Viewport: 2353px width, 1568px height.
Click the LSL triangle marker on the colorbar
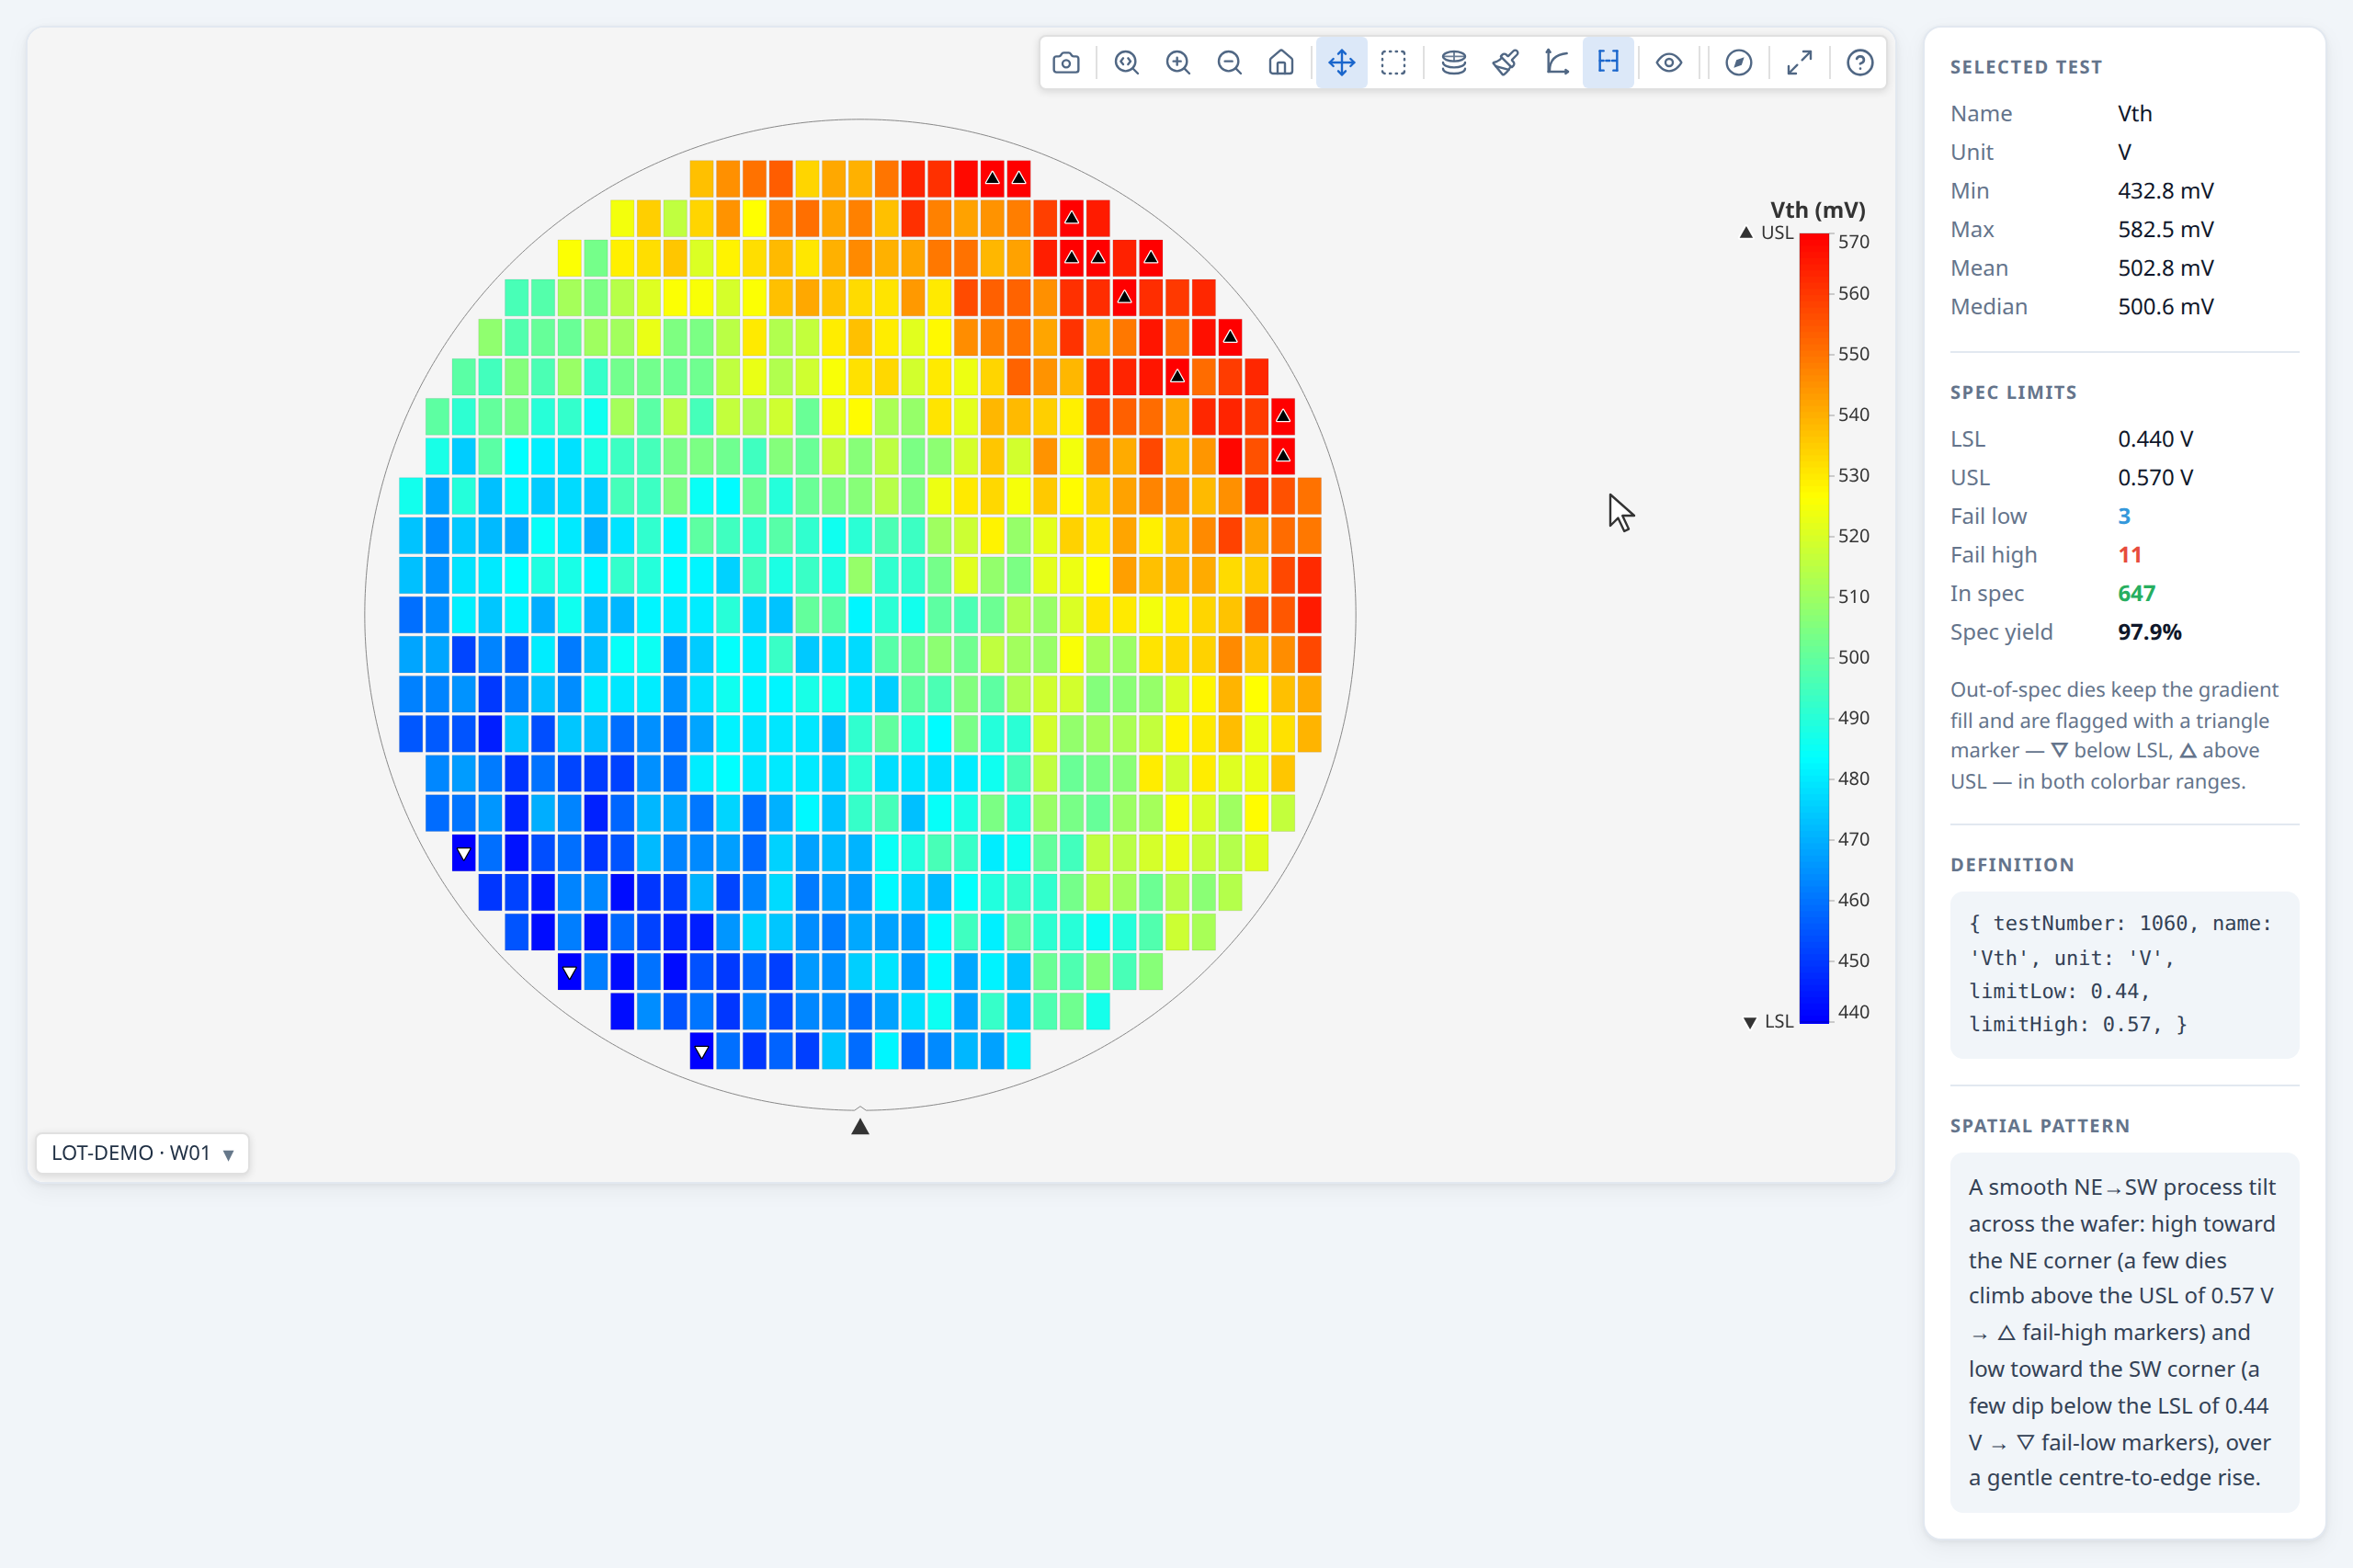(1750, 1022)
